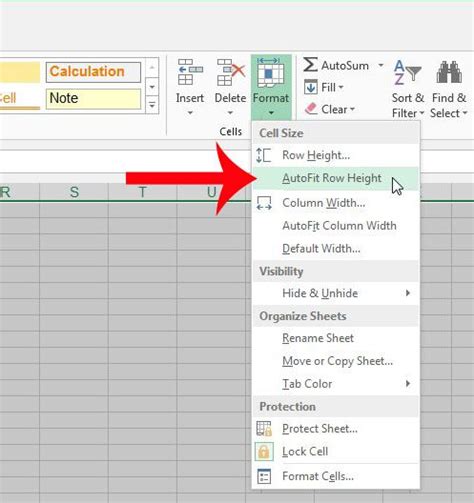
Task: Click the Row Height icon in menu
Action: pos(264,155)
